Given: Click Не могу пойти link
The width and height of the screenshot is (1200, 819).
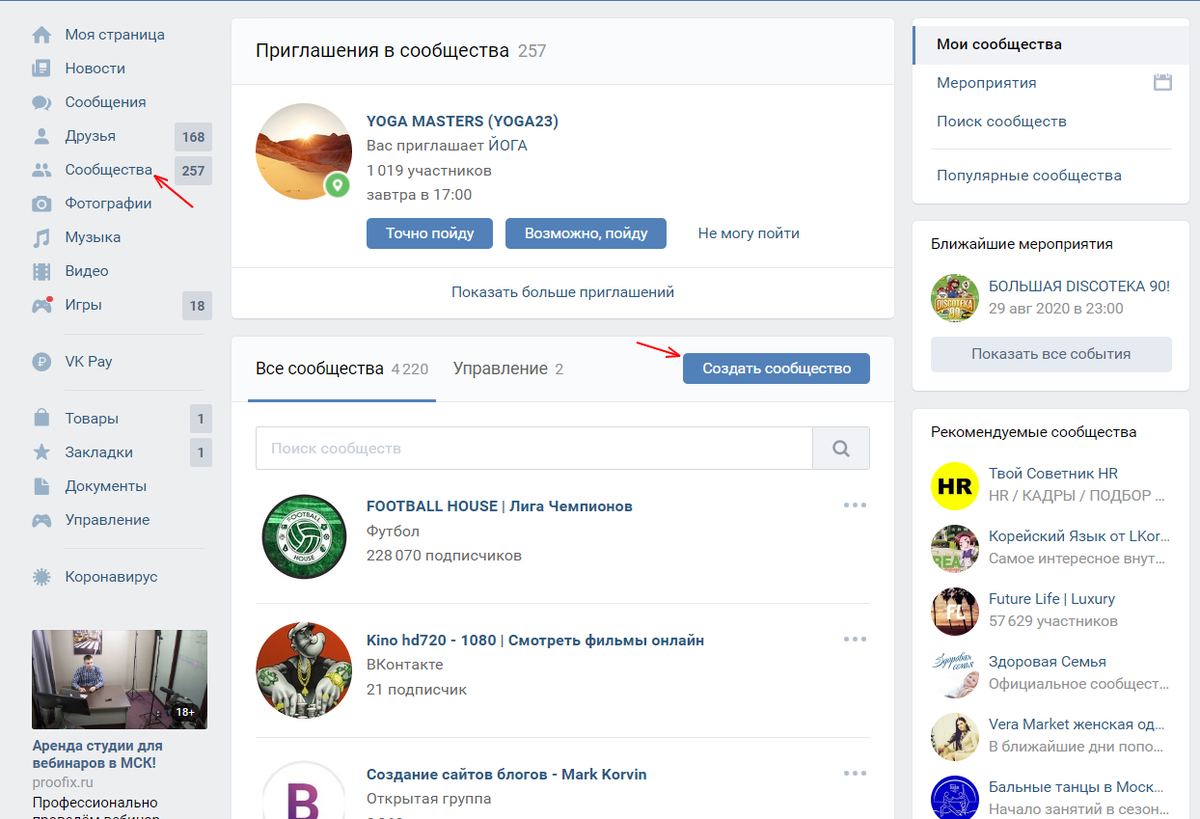Looking at the screenshot, I should [749, 233].
